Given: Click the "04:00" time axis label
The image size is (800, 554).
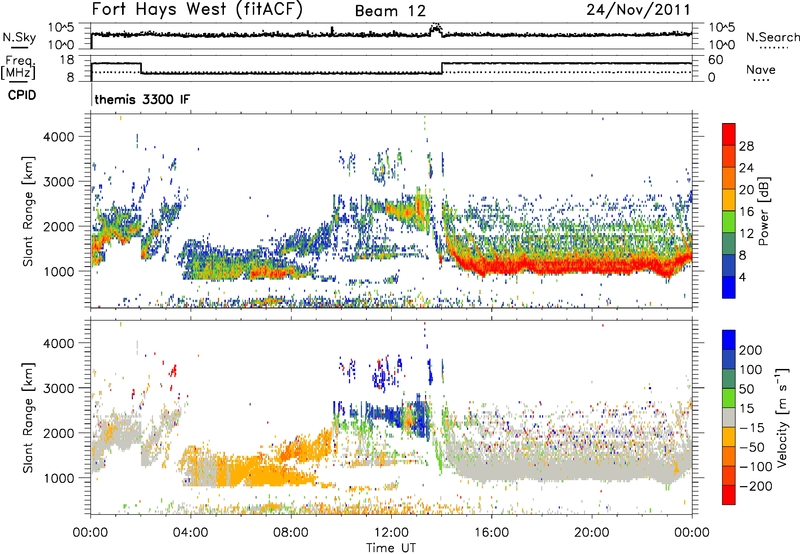Looking at the screenshot, I should click(x=191, y=533).
